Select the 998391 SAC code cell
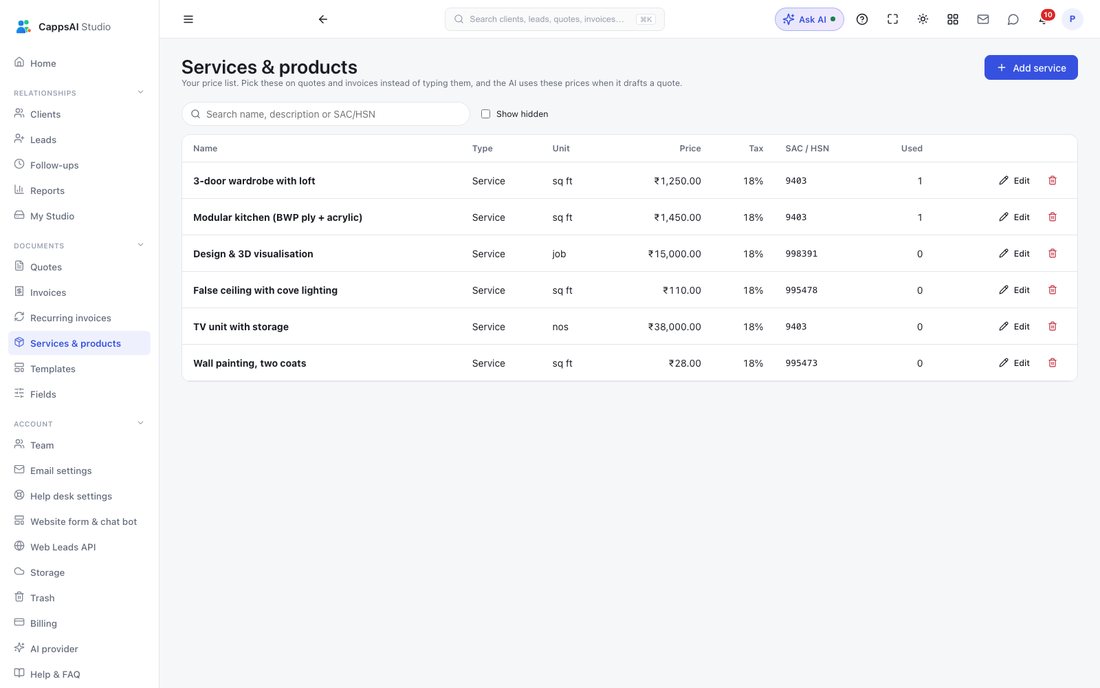Image resolution: width=1100 pixels, height=688 pixels. pyautogui.click(x=801, y=254)
